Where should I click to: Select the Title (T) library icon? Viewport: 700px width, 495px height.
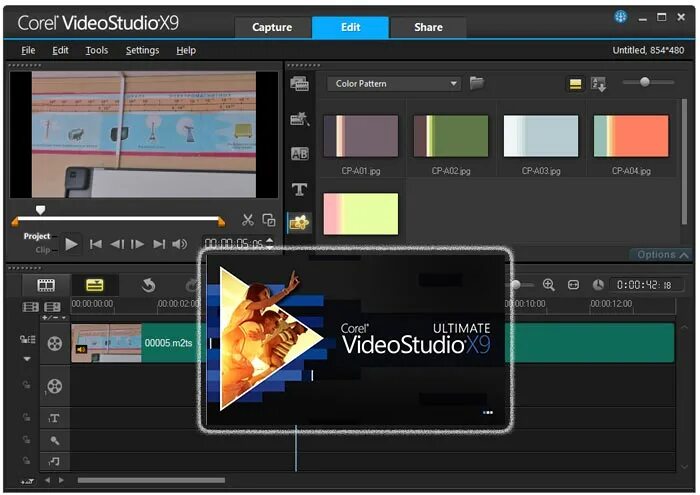(x=300, y=189)
